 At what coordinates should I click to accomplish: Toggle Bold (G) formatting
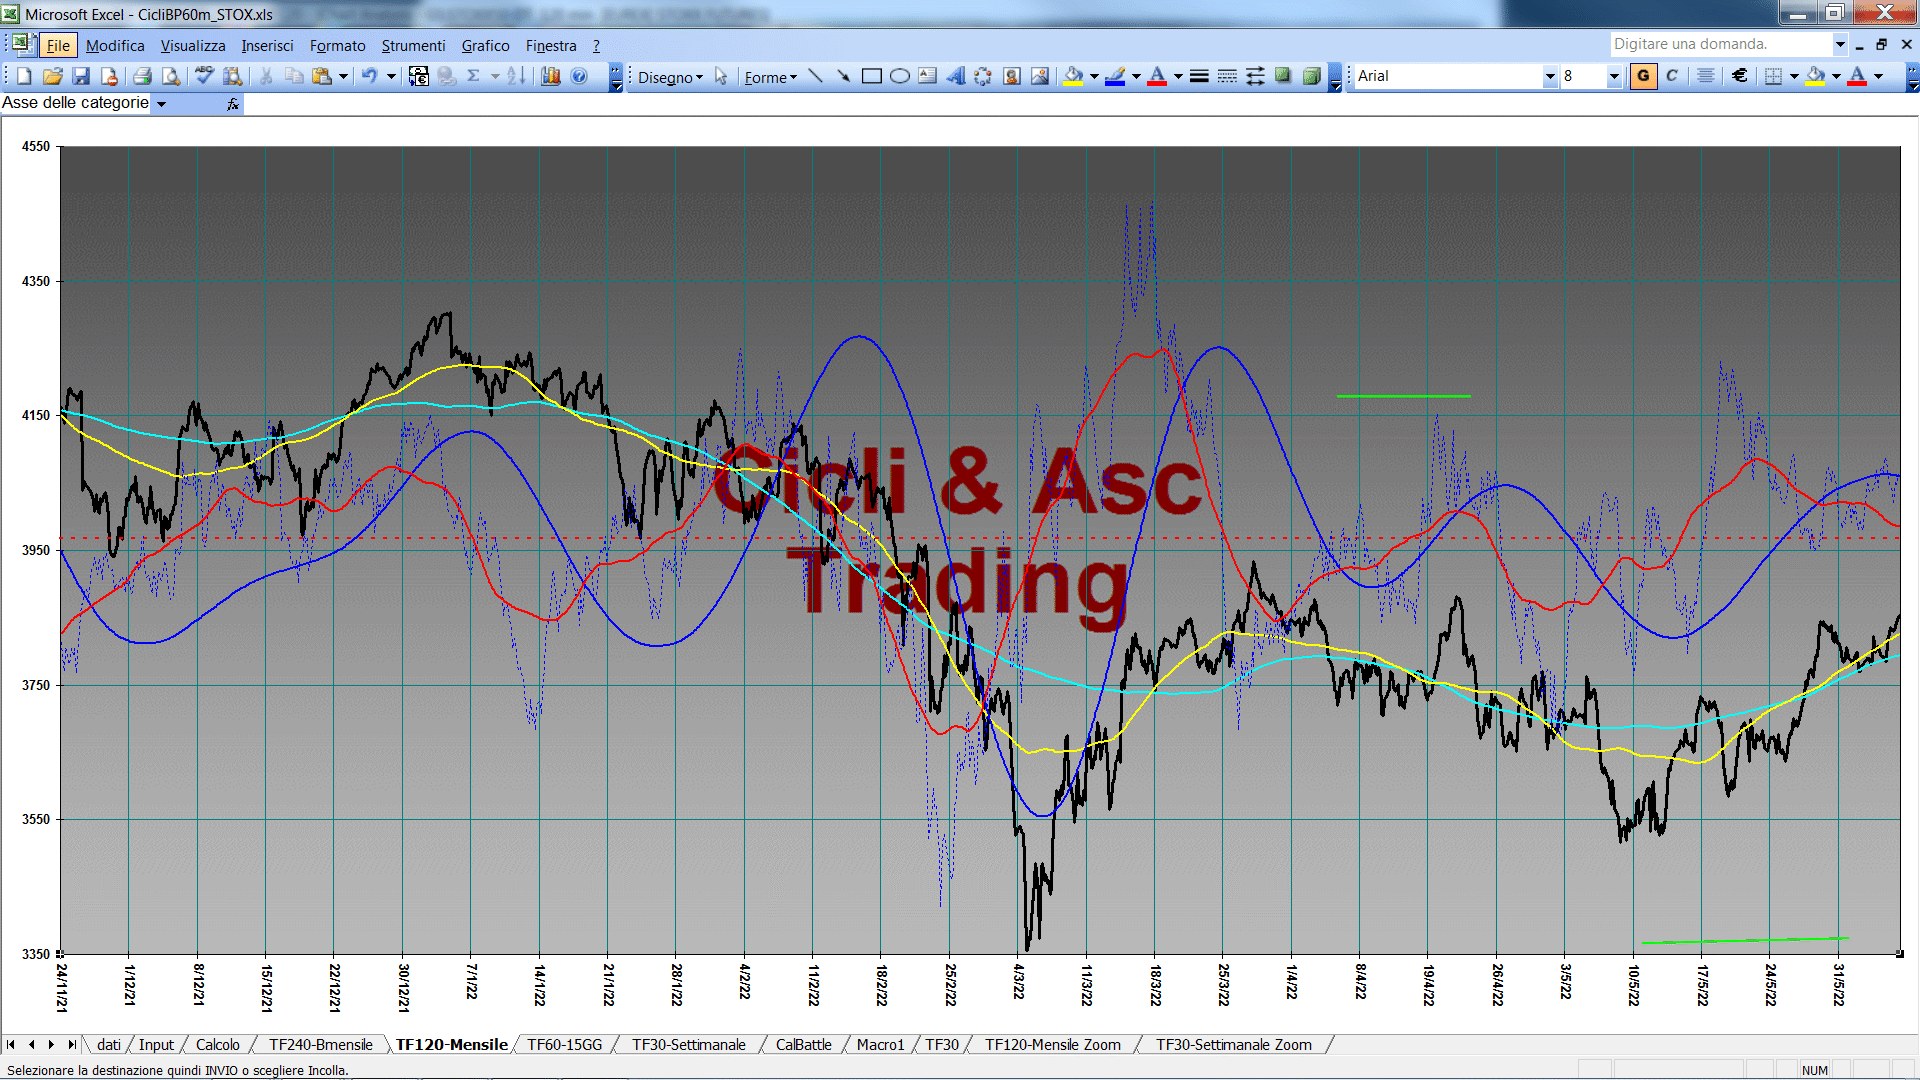1643,76
